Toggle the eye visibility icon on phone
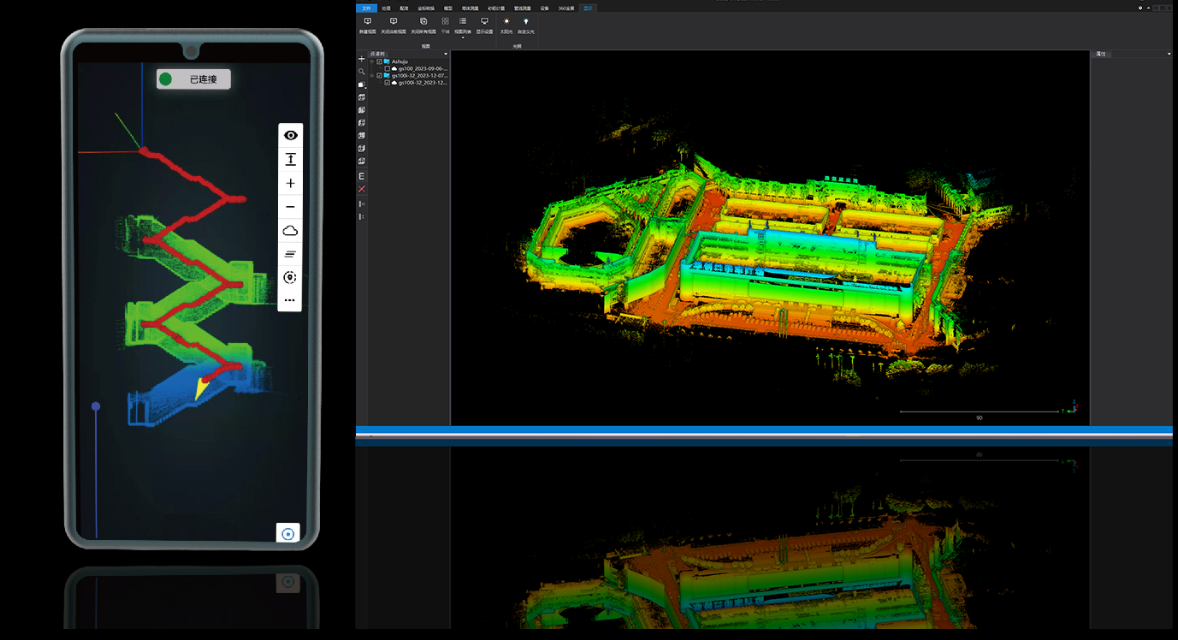The width and height of the screenshot is (1178, 640). (290, 136)
